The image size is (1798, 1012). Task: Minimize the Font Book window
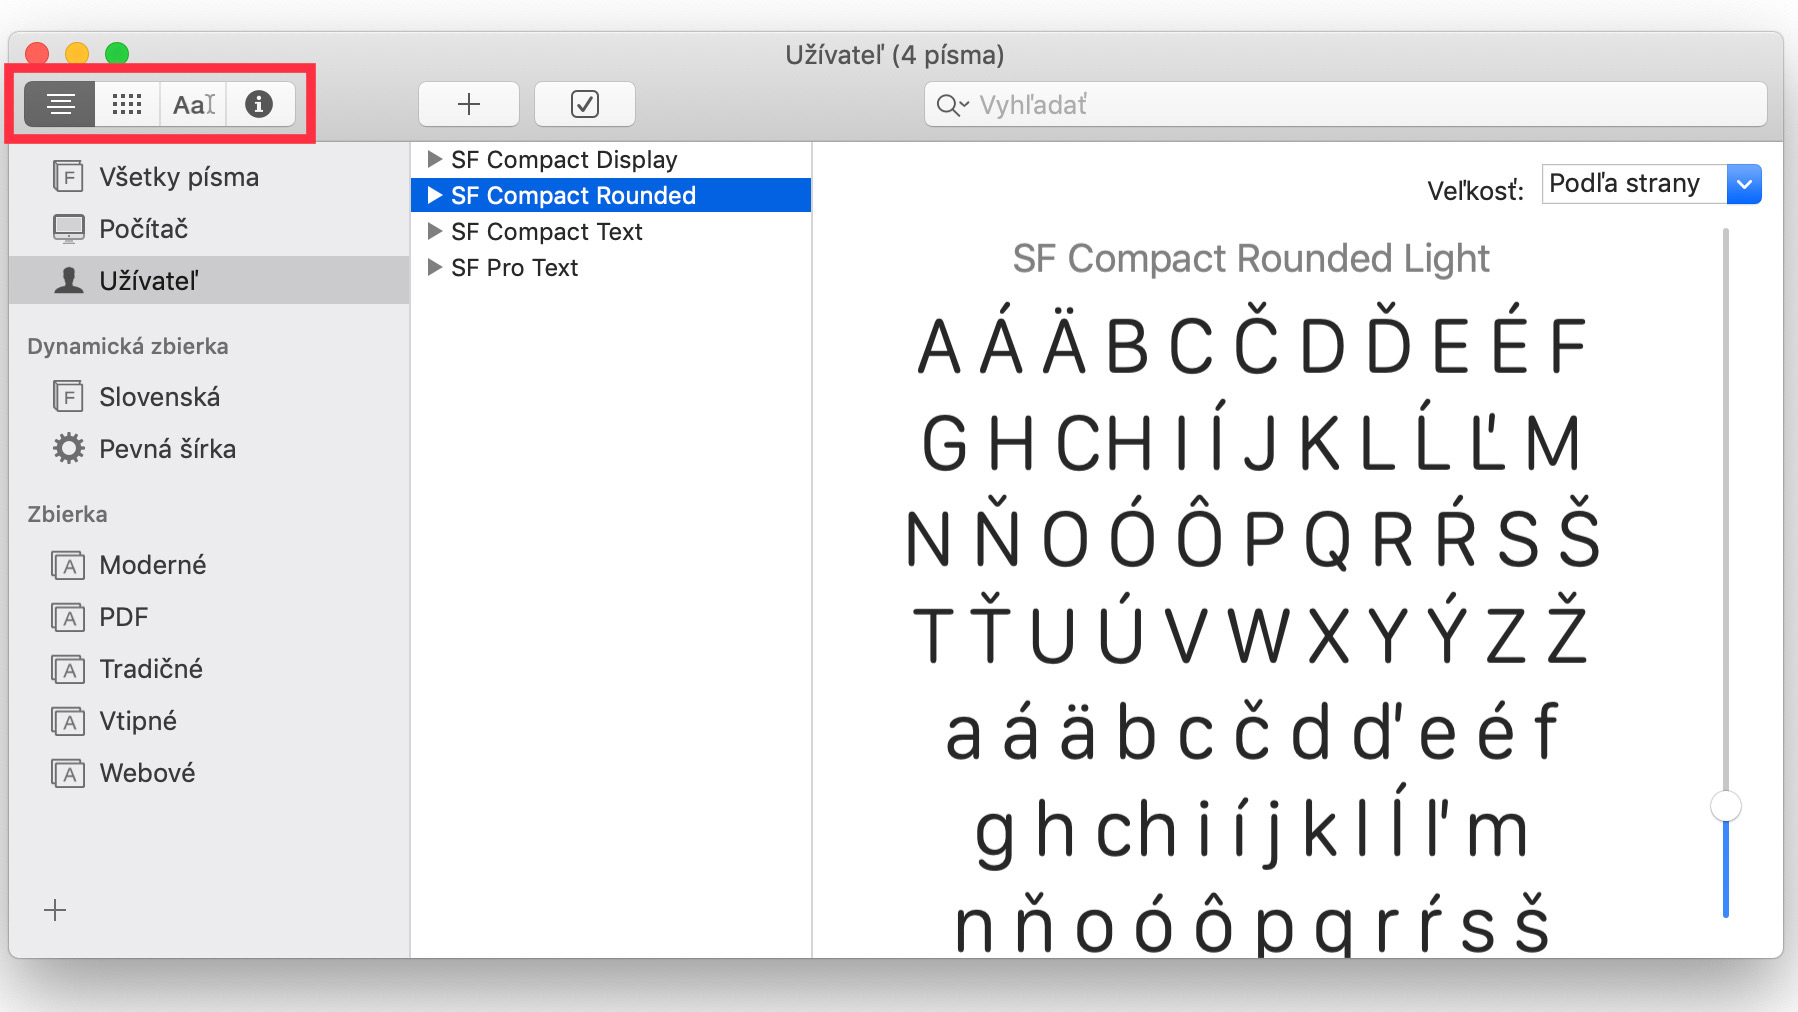77,54
